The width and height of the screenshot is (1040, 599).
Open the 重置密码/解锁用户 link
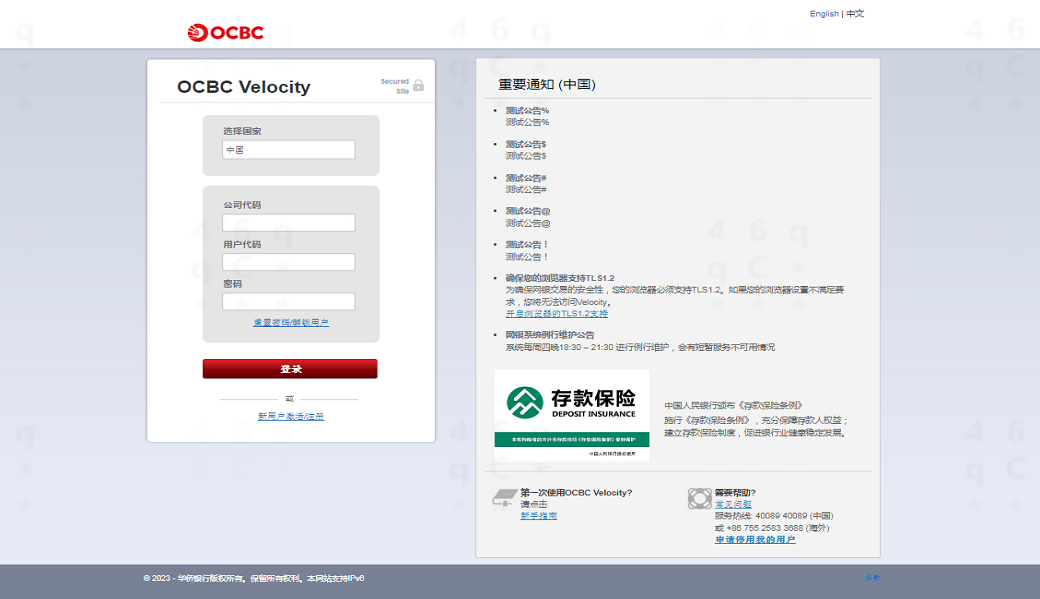point(291,322)
